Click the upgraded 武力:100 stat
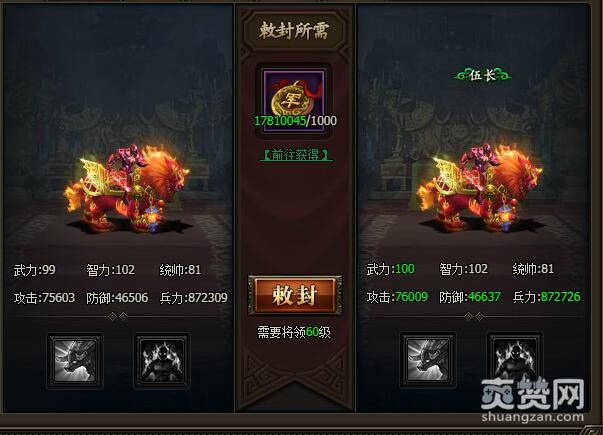603x435 pixels. [391, 269]
